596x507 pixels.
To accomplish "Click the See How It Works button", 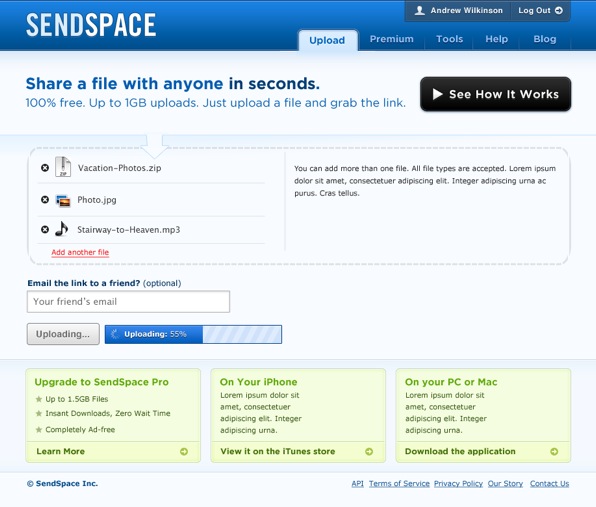I will click(x=495, y=94).
